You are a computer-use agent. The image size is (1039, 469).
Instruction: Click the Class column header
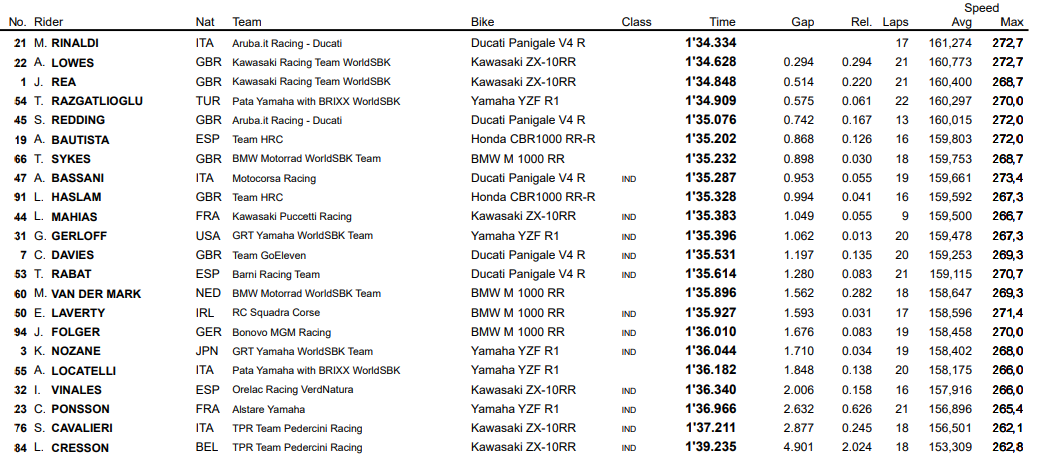pyautogui.click(x=636, y=21)
